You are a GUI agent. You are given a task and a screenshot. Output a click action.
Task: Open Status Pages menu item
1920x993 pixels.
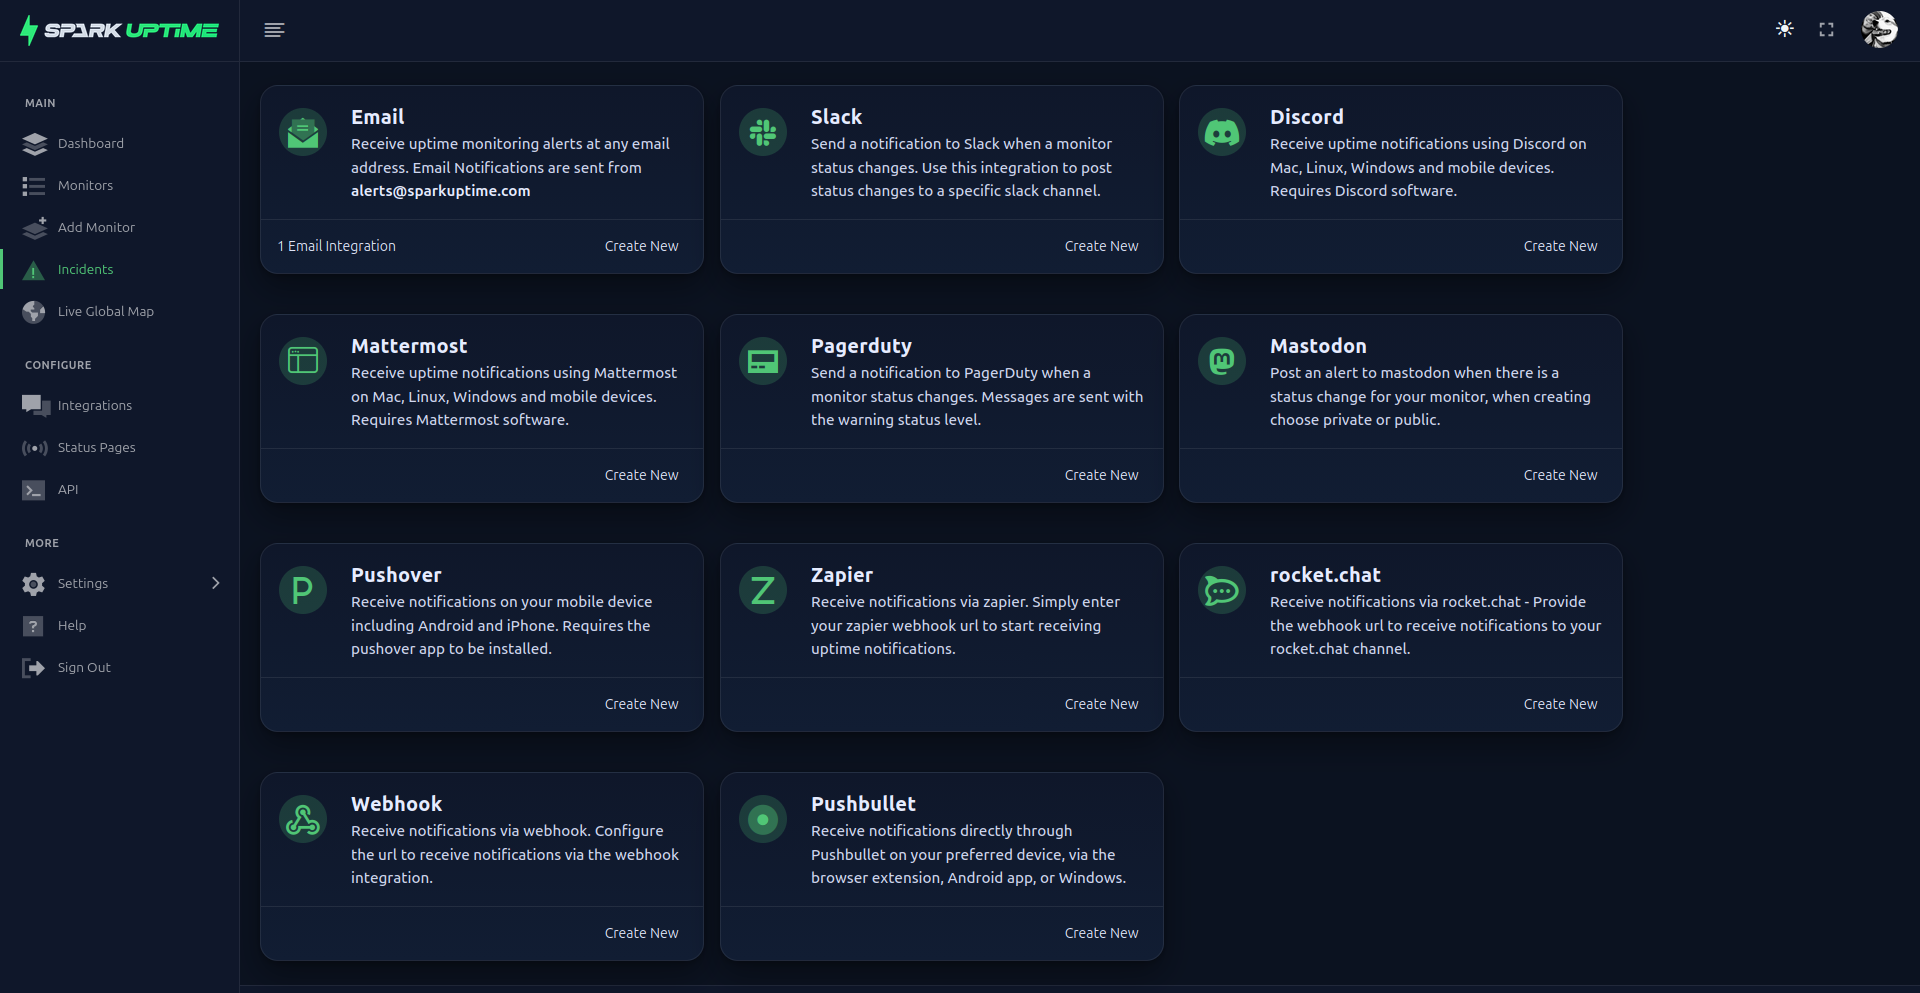[96, 448]
